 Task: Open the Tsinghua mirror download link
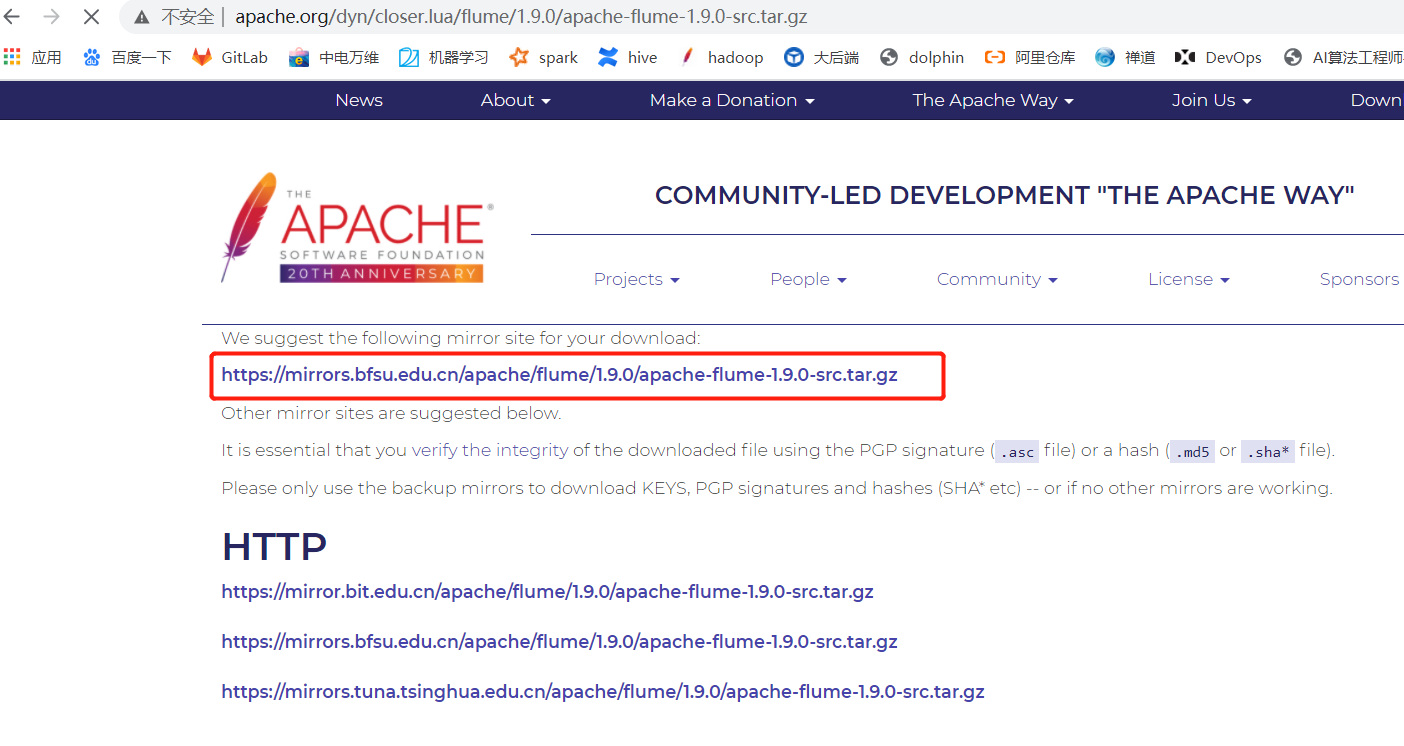click(x=602, y=691)
